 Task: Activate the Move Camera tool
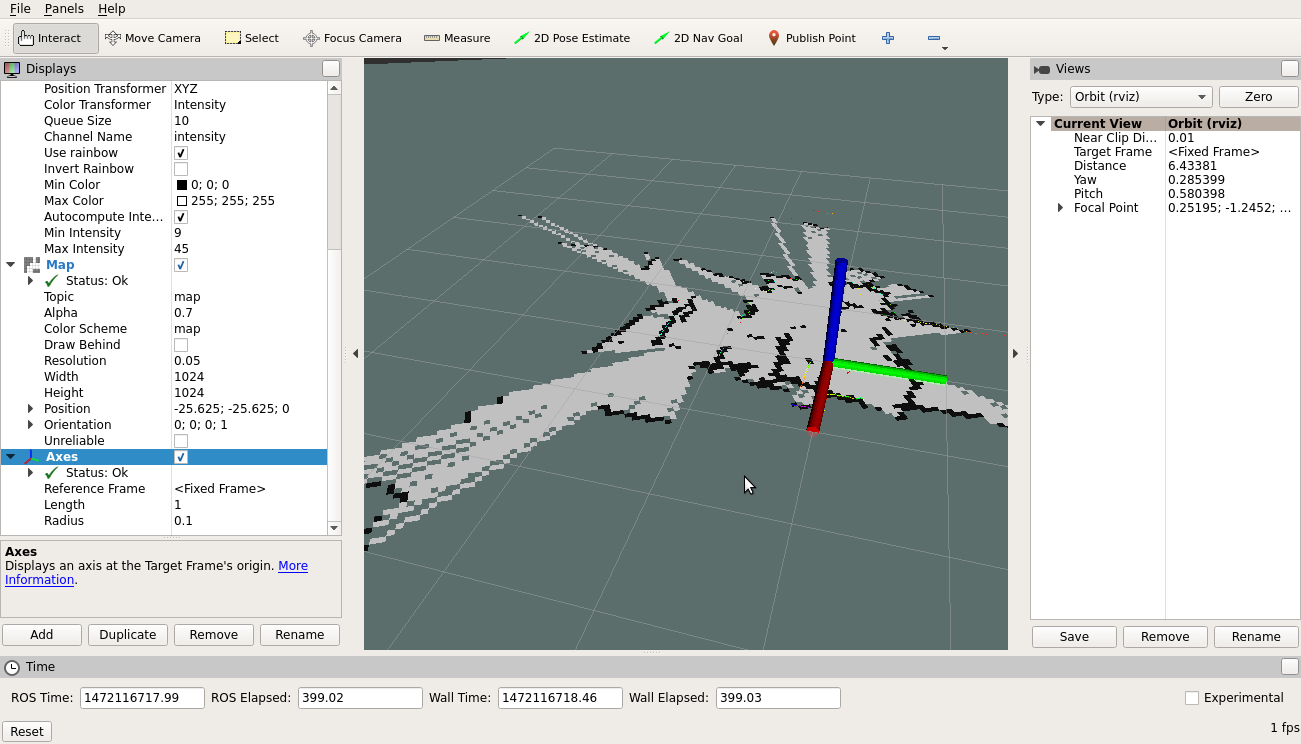click(x=152, y=38)
